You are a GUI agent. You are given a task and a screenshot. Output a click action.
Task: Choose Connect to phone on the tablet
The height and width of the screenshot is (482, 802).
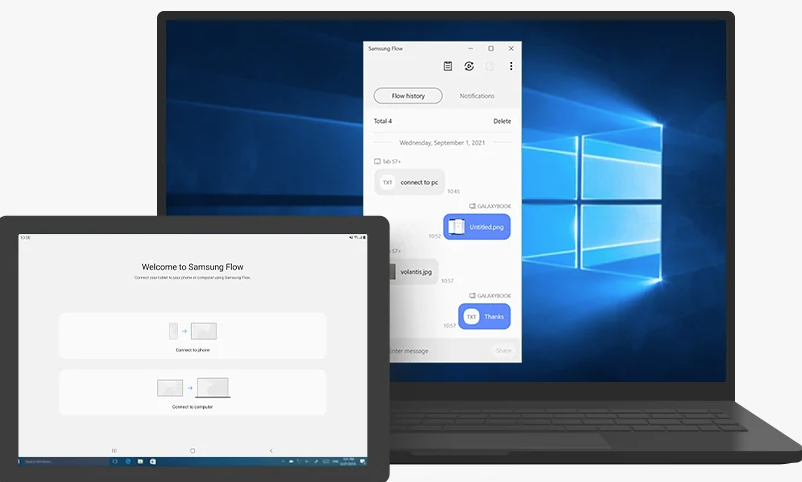pyautogui.click(x=192, y=335)
